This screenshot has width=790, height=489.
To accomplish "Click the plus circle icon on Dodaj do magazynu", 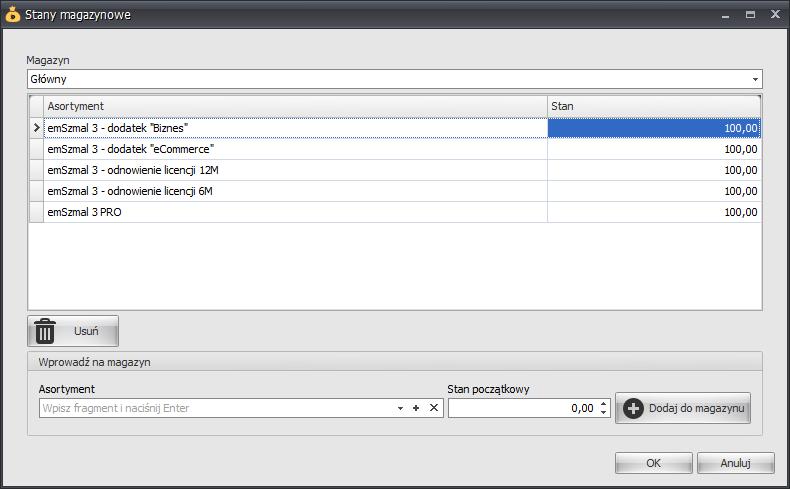I will [633, 408].
